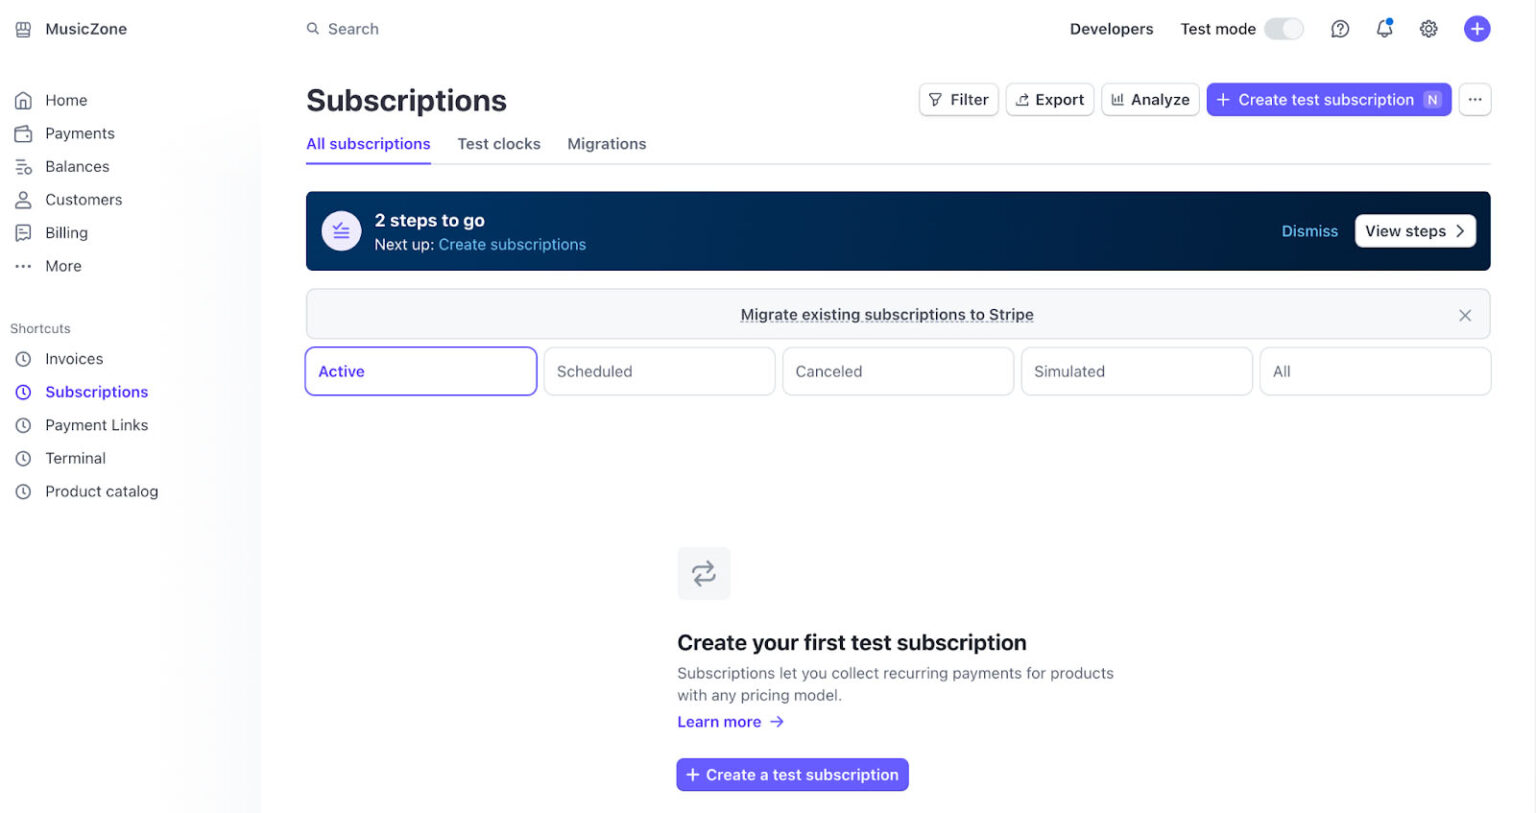Select the Canceled subscriptions filter
1536x813 pixels.
click(x=897, y=371)
